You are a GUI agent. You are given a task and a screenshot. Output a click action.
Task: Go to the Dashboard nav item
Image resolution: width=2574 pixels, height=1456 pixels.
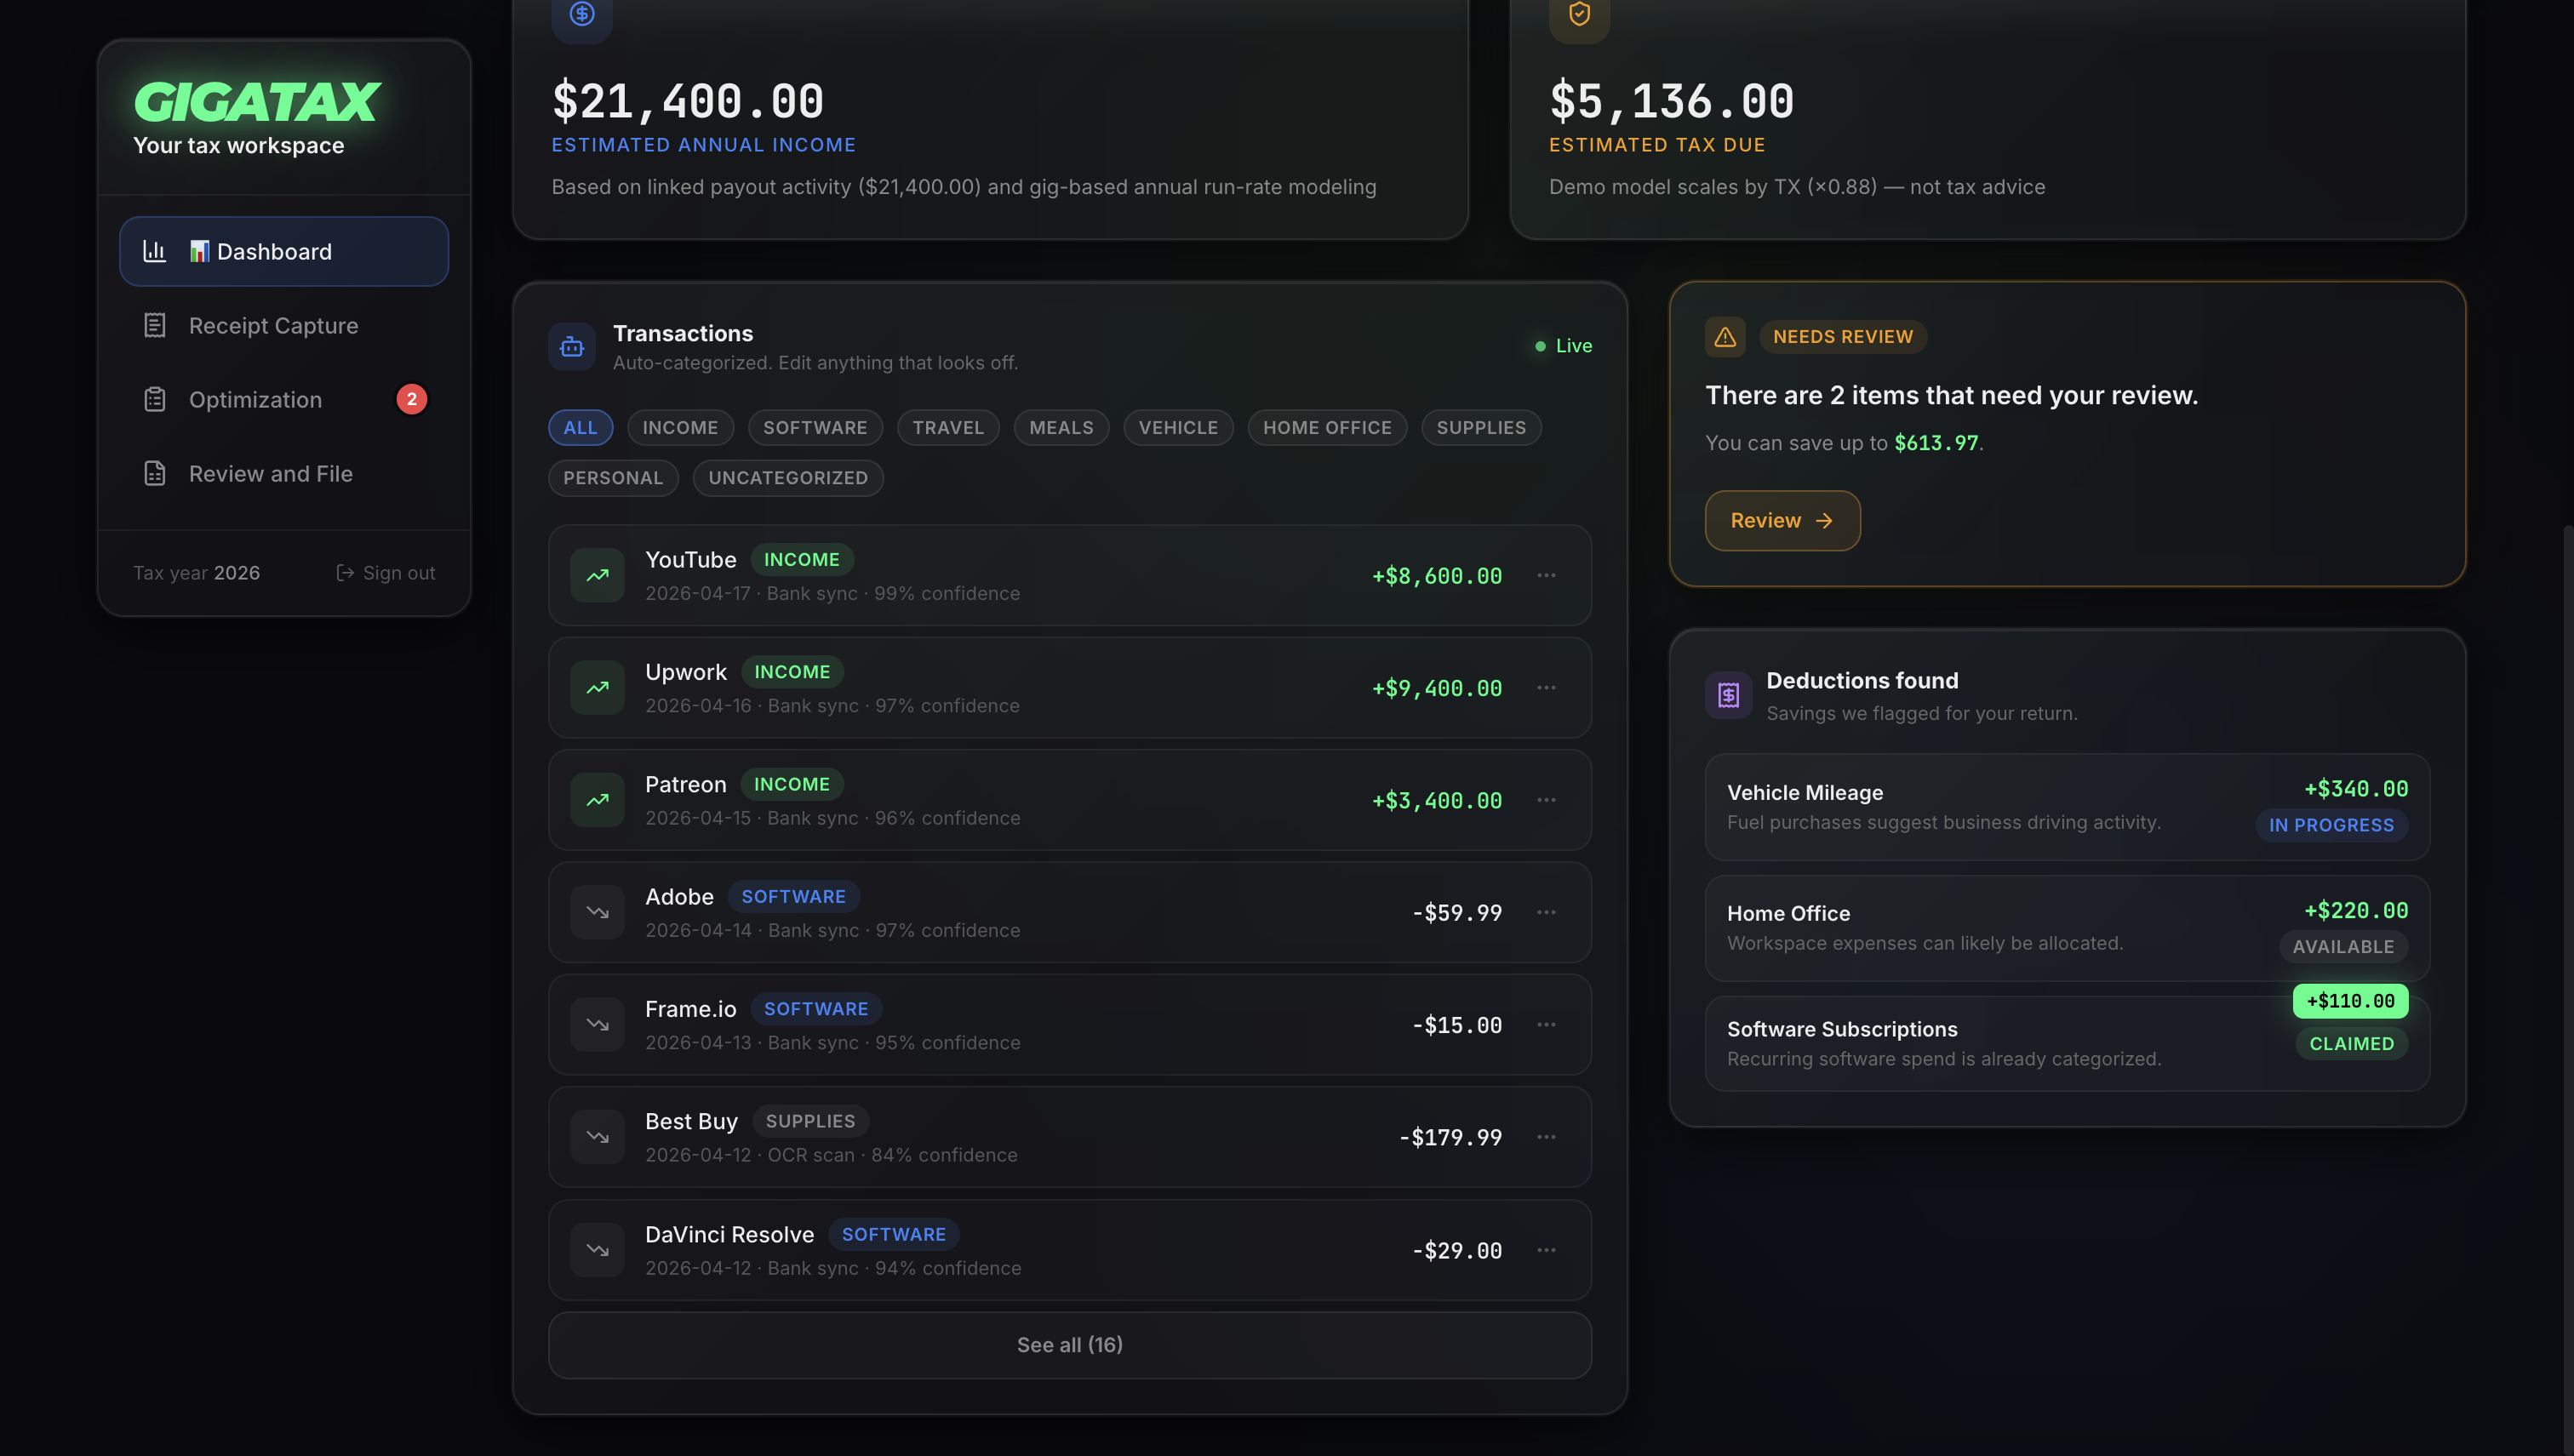pos(284,251)
